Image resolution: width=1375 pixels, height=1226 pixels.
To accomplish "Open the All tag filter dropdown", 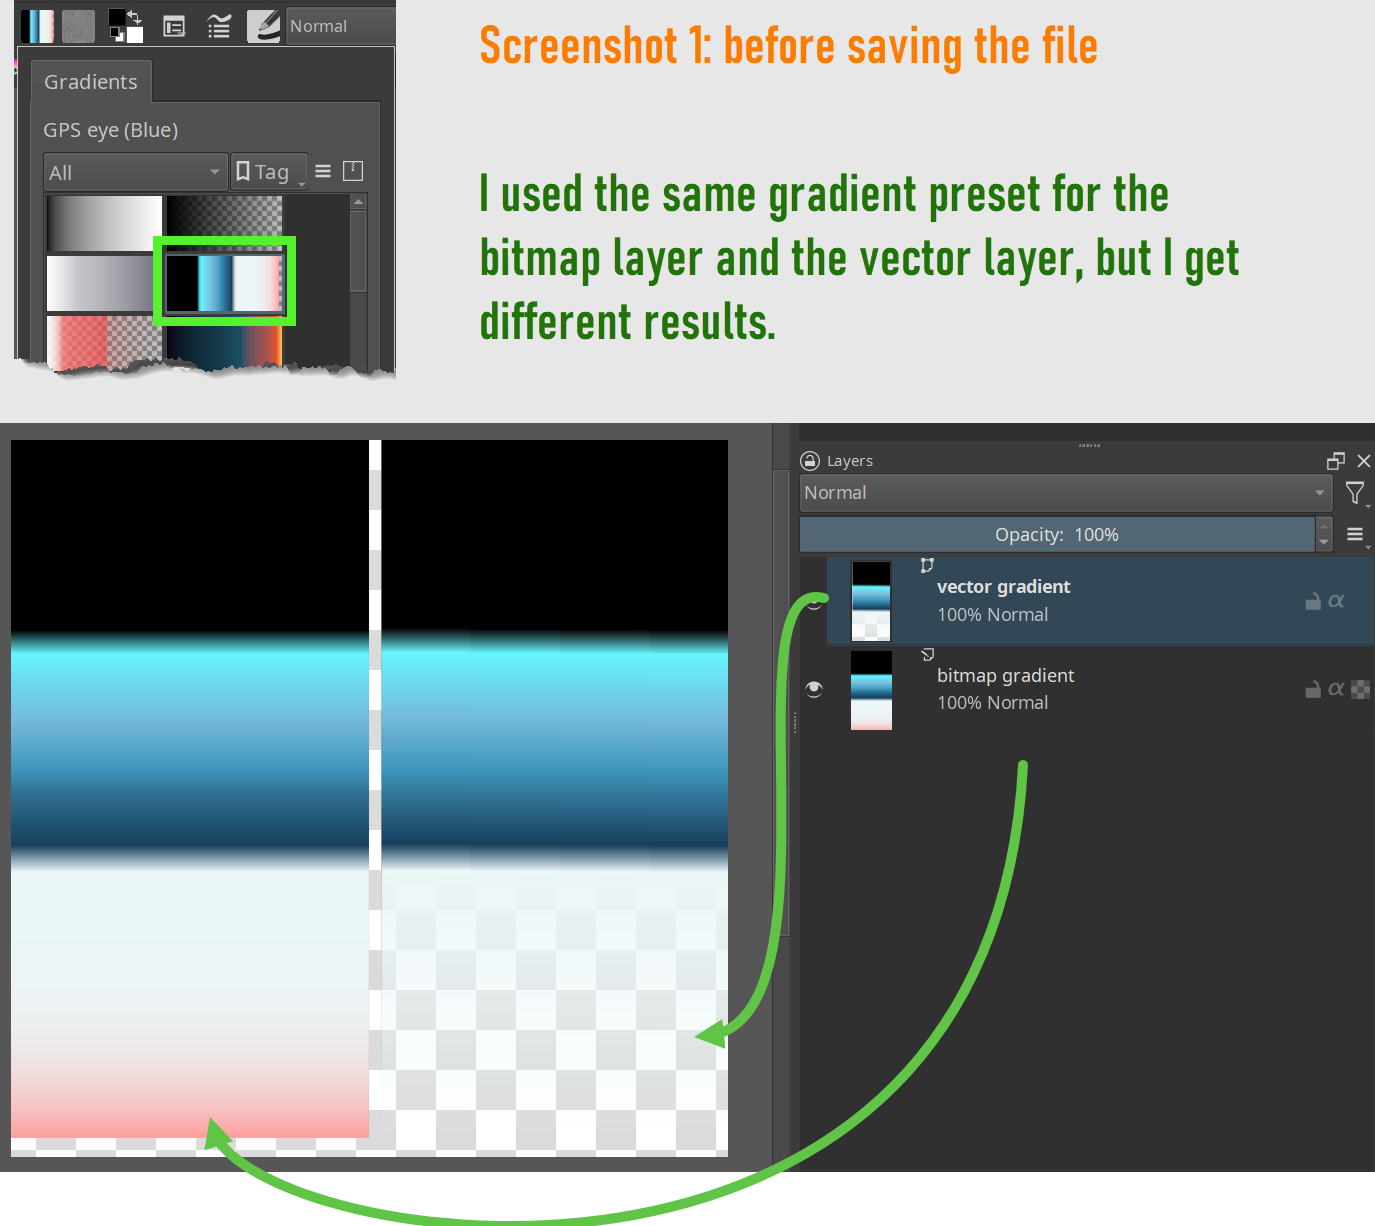I will [135, 172].
